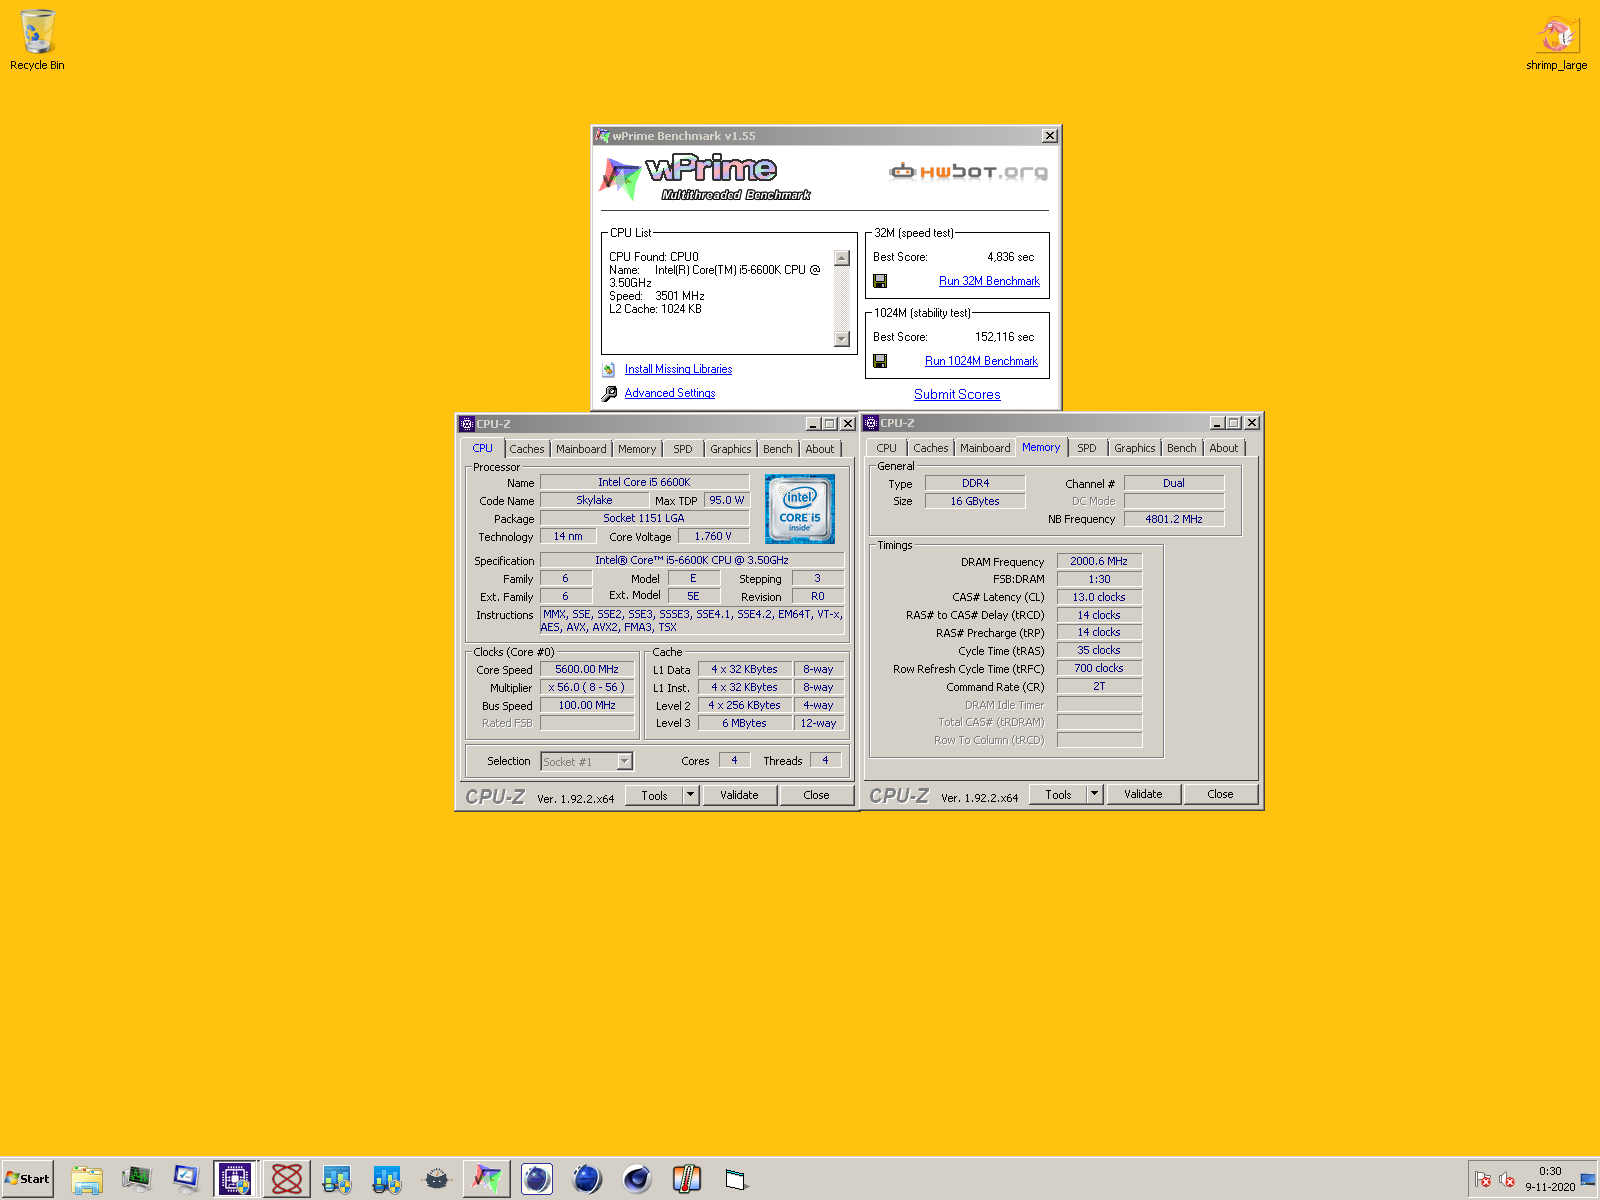Open Graphics tab in right CPU-Z
This screenshot has height=1200, width=1600.
(1135, 448)
